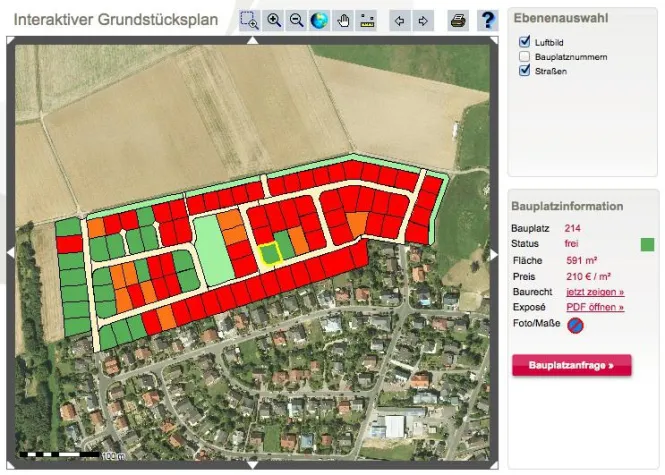
Task: Go to next map view arrow
Action: (423, 20)
